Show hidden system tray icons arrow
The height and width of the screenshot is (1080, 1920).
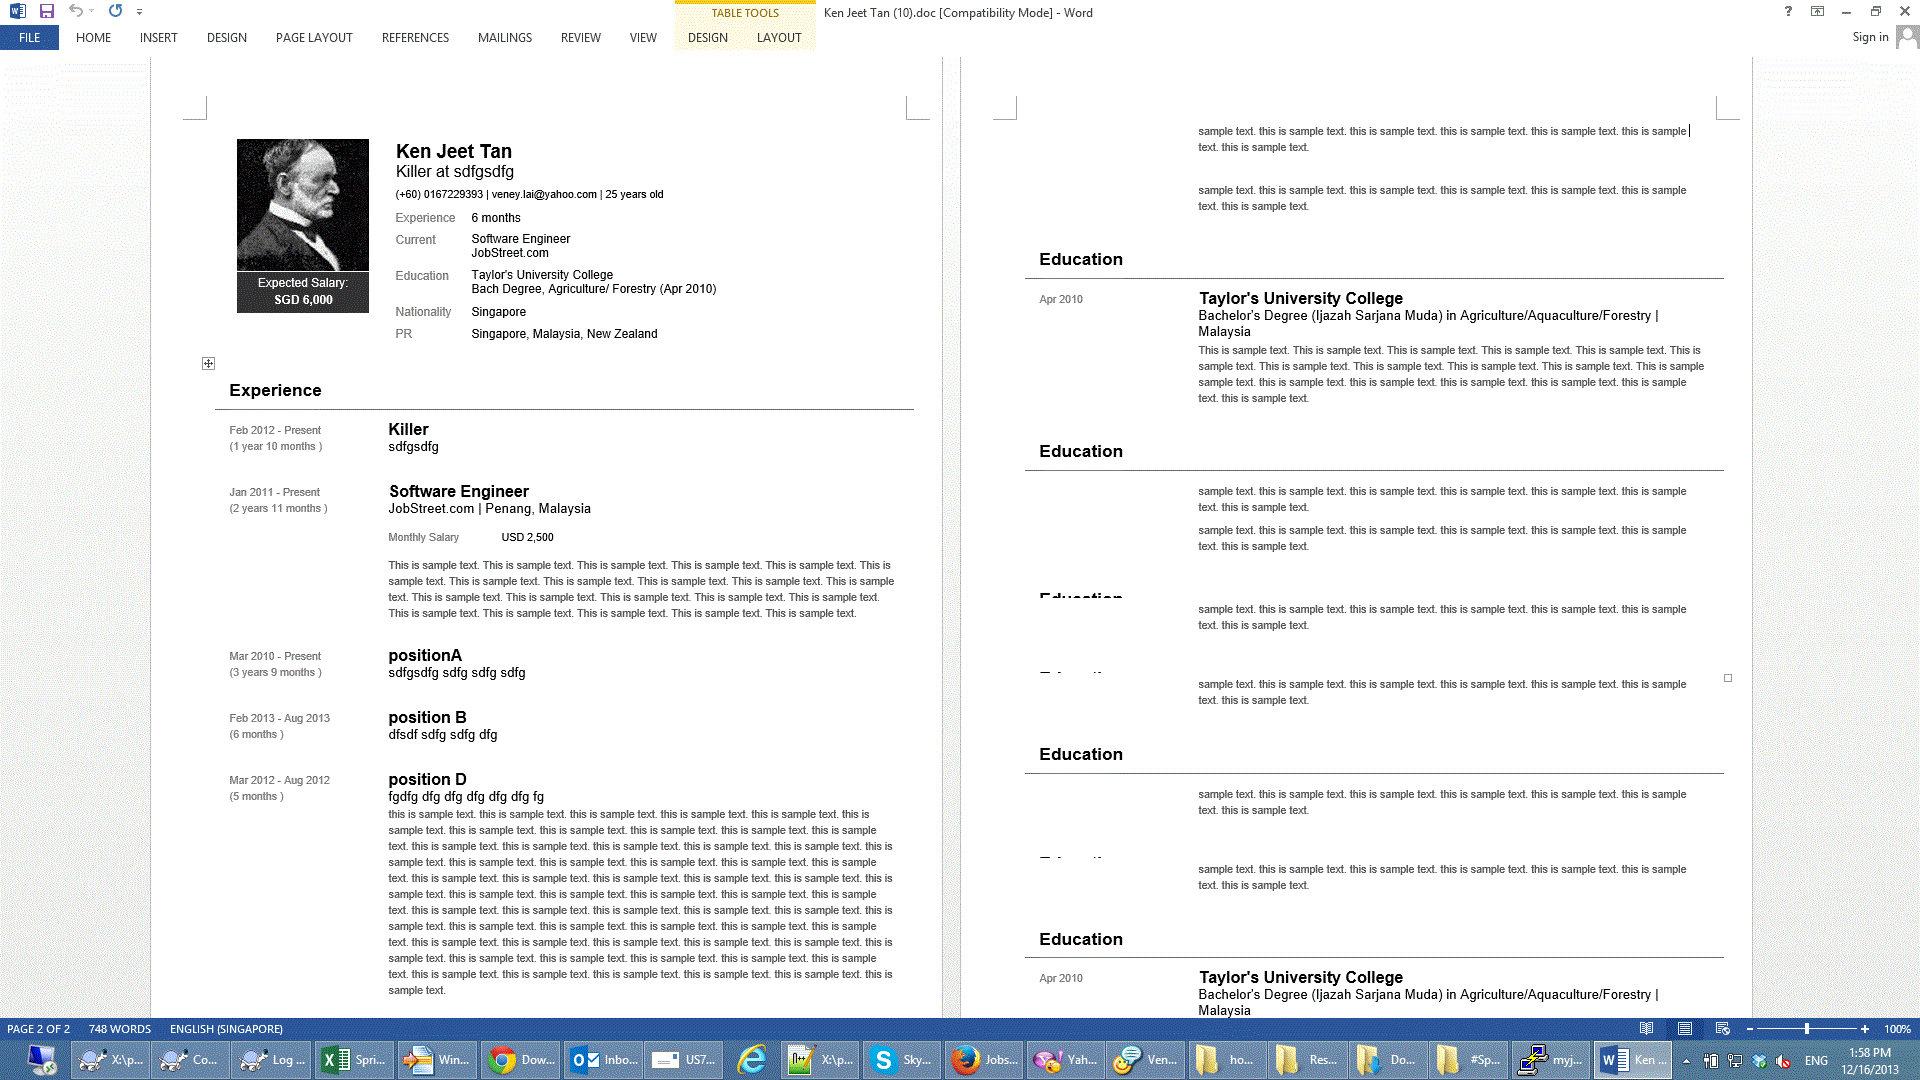click(1686, 1060)
